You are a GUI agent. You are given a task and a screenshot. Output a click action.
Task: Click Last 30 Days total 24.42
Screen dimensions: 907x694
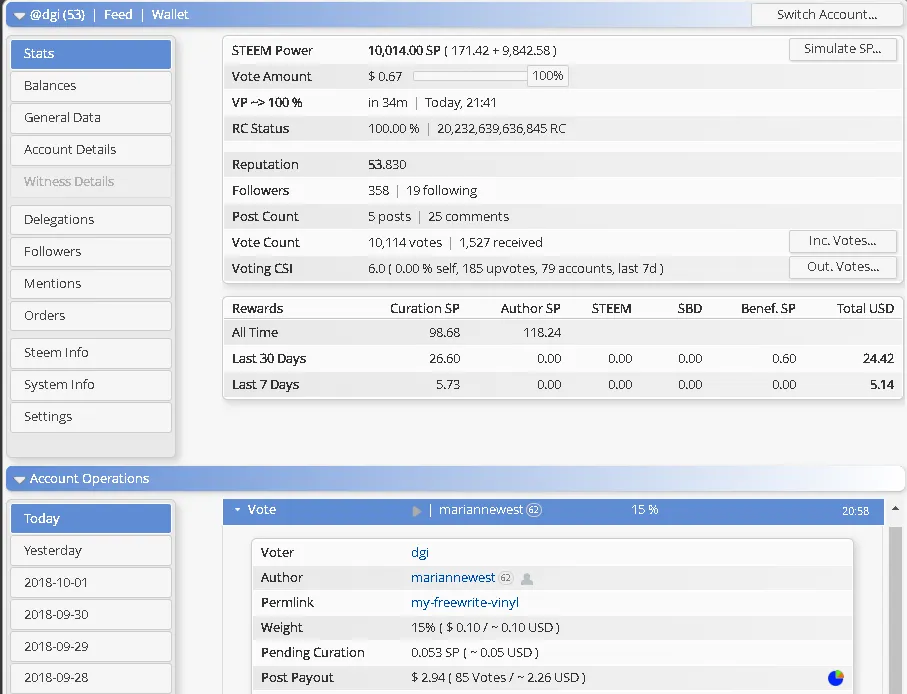tap(878, 359)
